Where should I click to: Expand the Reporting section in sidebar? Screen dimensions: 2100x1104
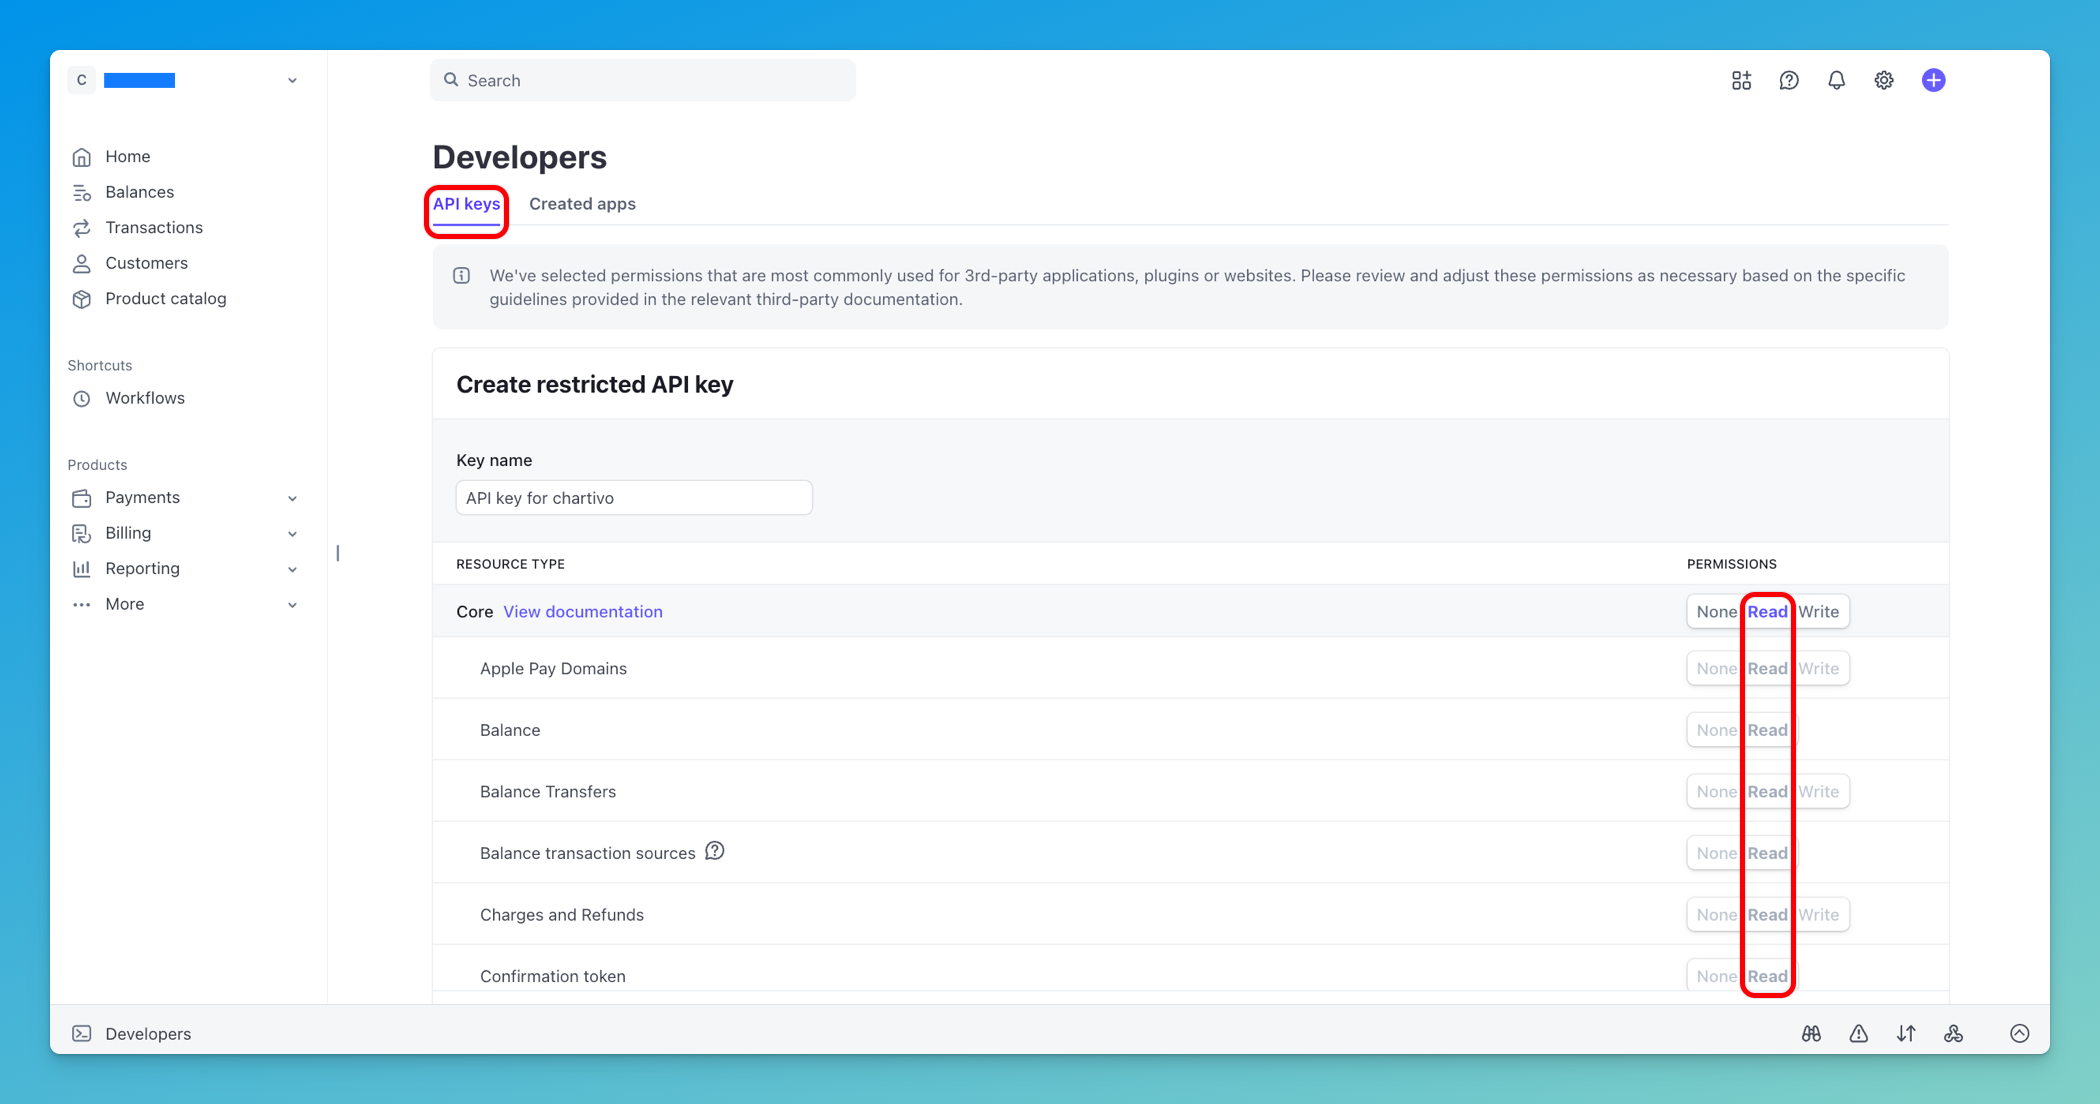click(292, 568)
